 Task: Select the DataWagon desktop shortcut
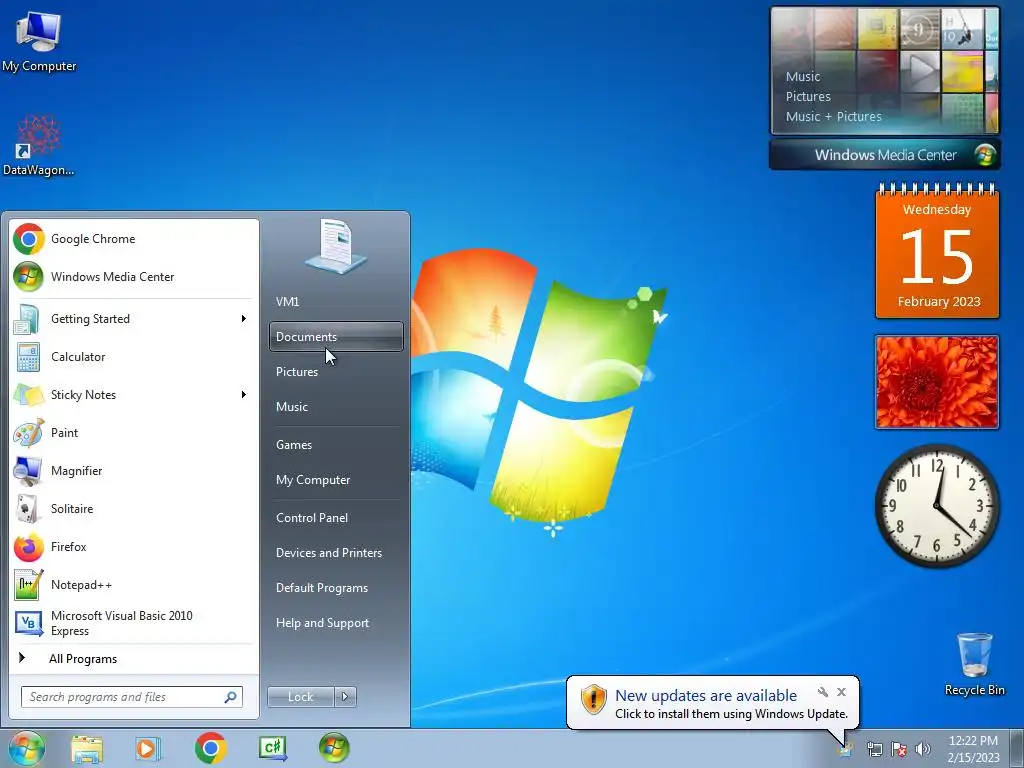[x=39, y=145]
